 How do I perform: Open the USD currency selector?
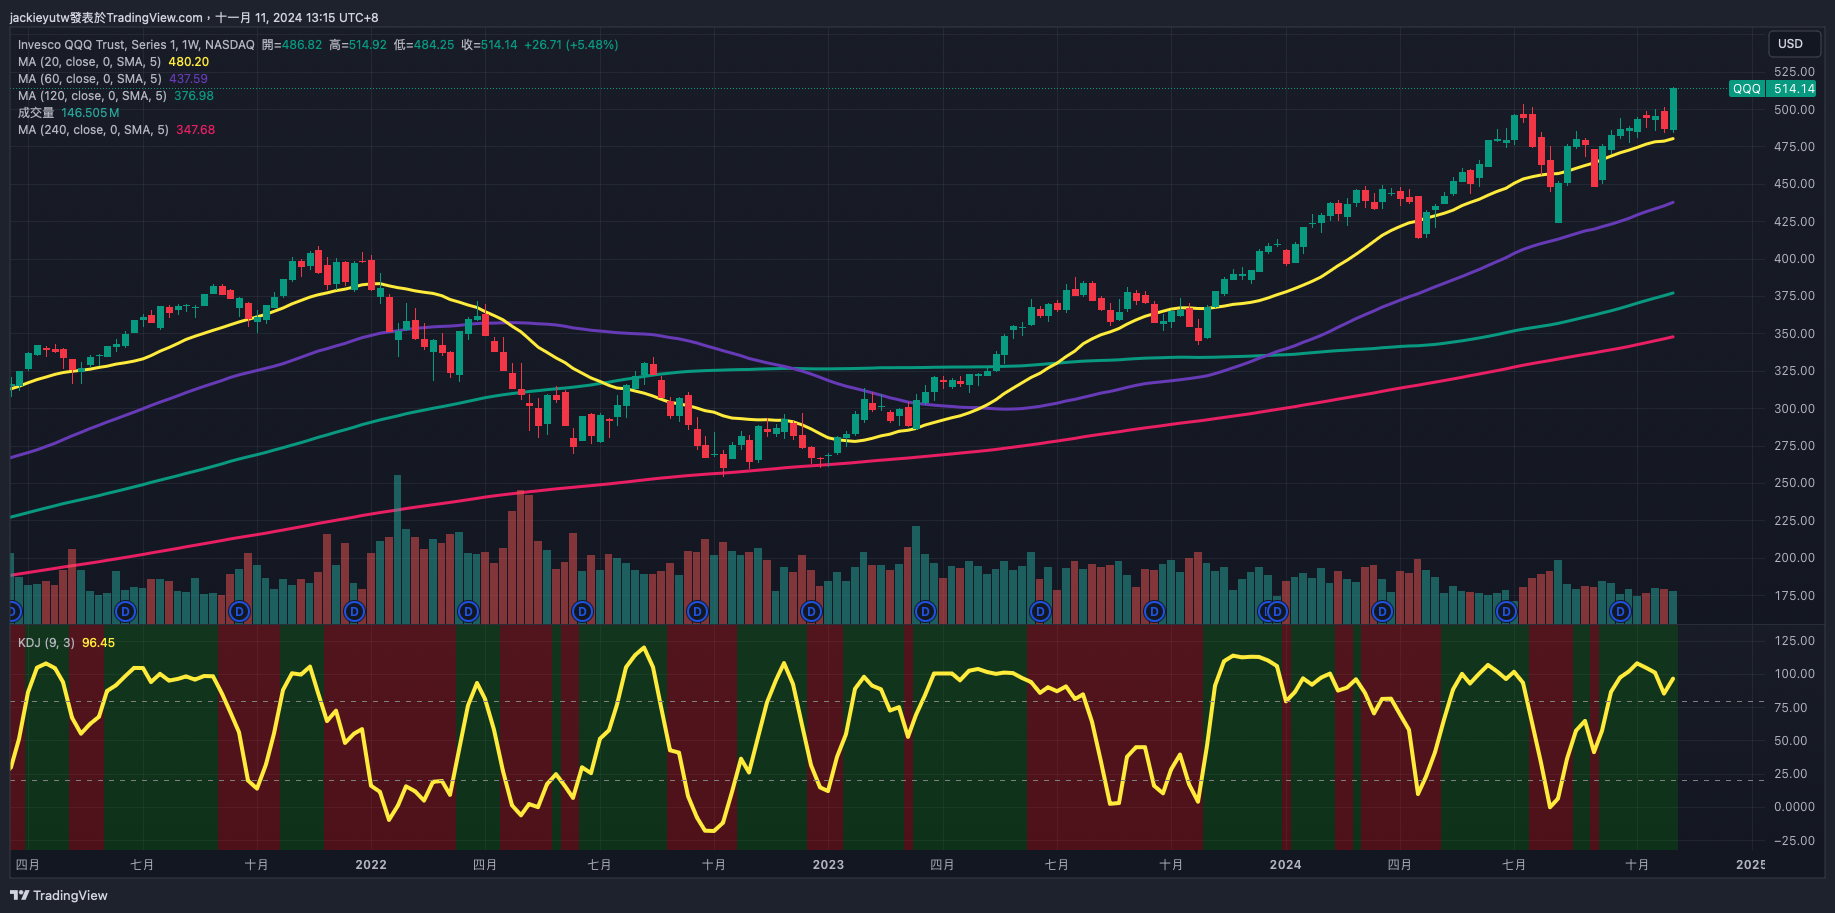[x=1790, y=44]
